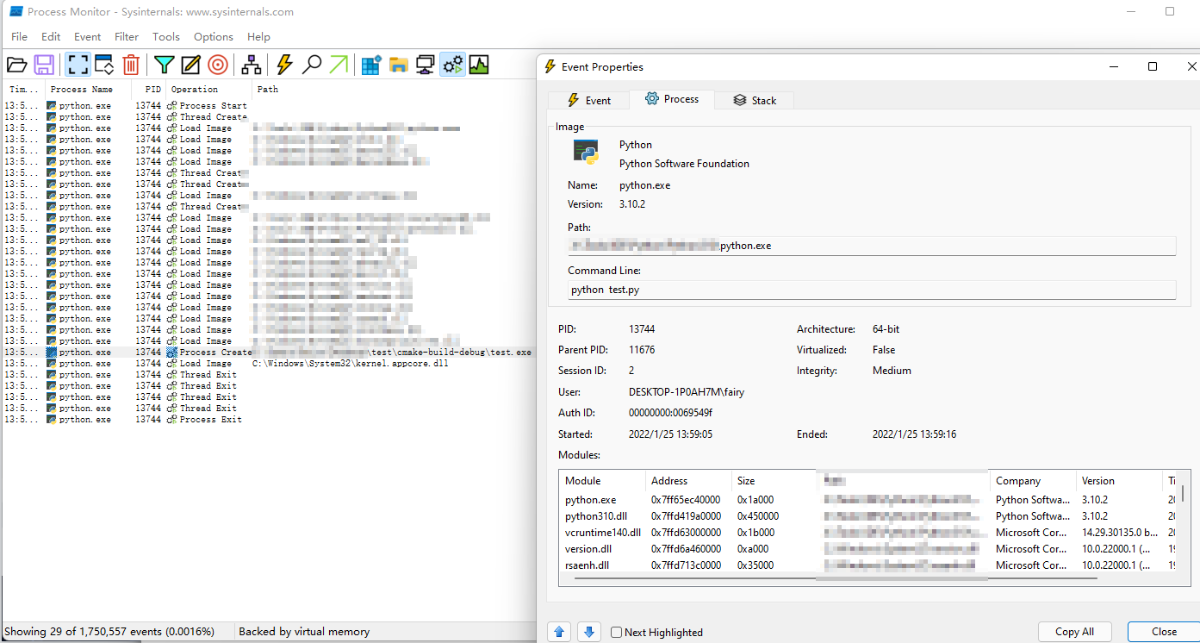Click the Company column header in Modules list
This screenshot has height=643, width=1200.
click(1033, 481)
